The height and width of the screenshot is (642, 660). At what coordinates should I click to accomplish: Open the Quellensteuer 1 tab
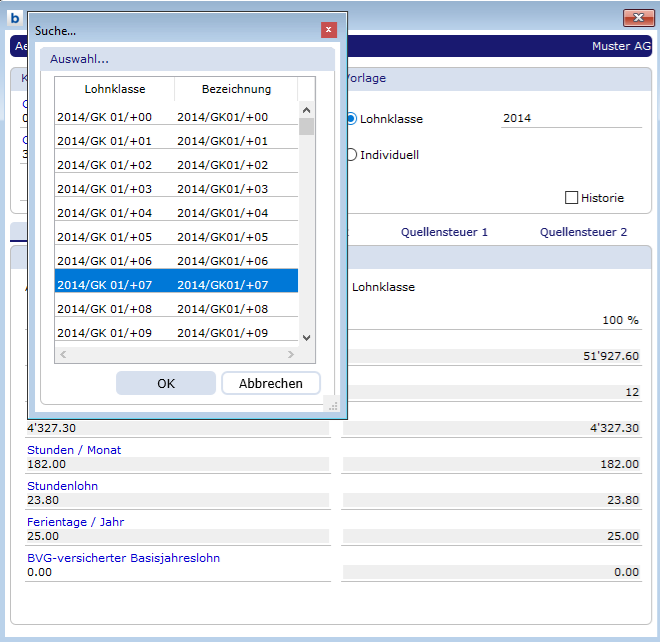[x=444, y=232]
